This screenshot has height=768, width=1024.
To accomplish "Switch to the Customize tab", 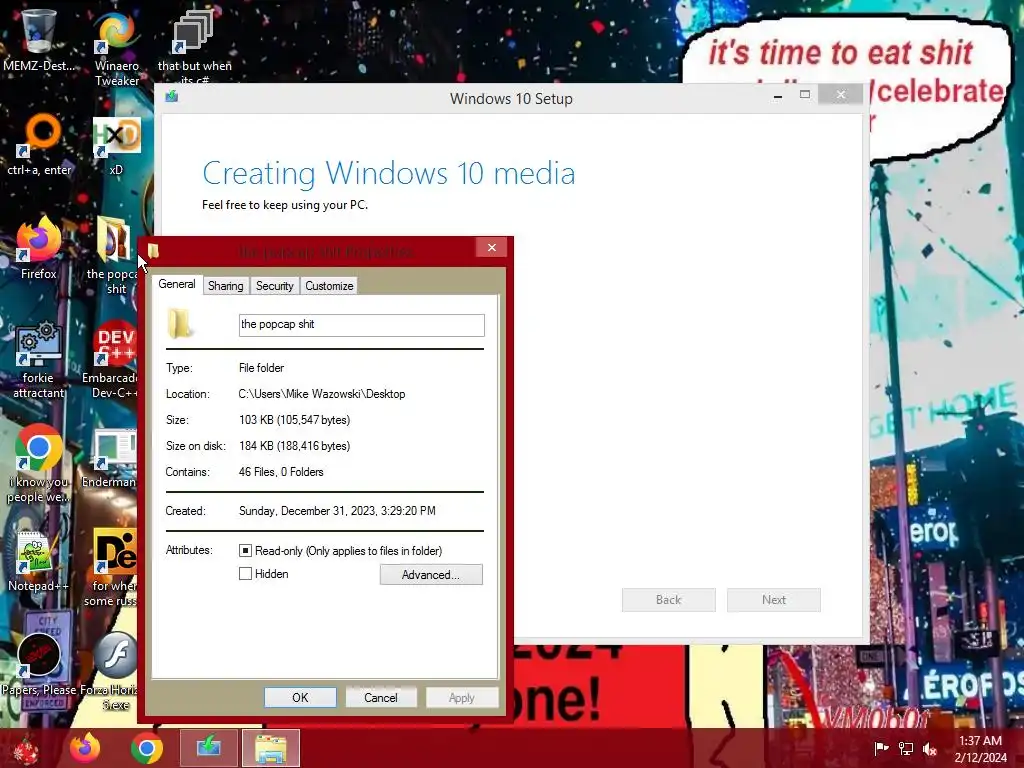I will [x=329, y=285].
